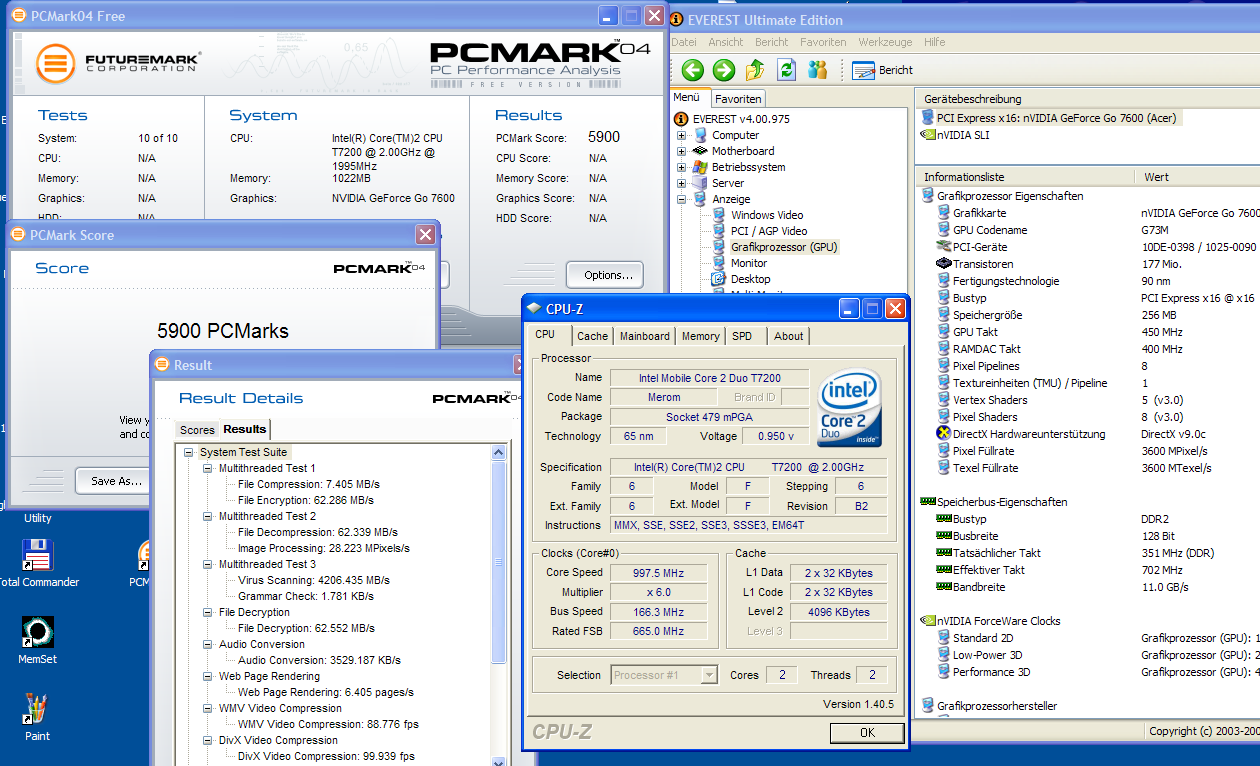Expand Server node in EVEREST tree
Image resolution: width=1260 pixels, height=766 pixels.
(682, 183)
